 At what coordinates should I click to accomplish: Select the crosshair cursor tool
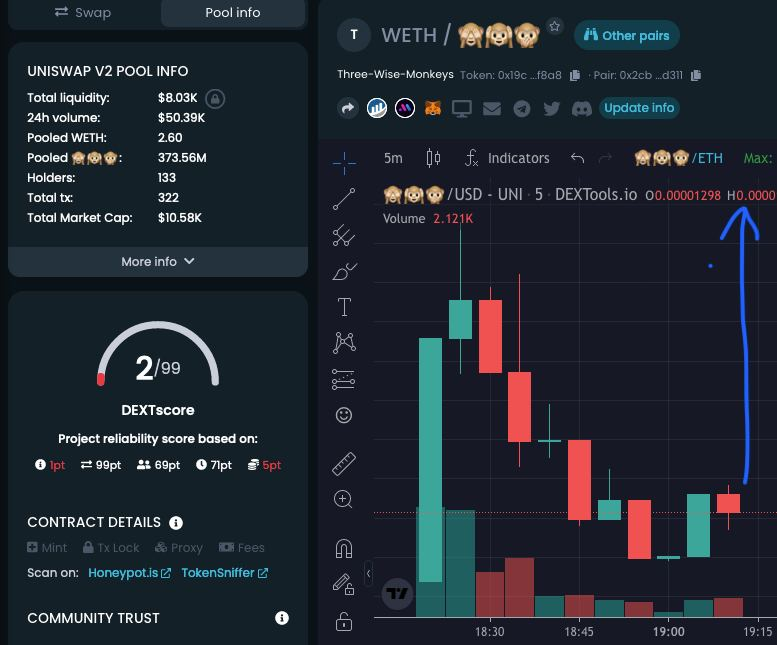point(344,161)
